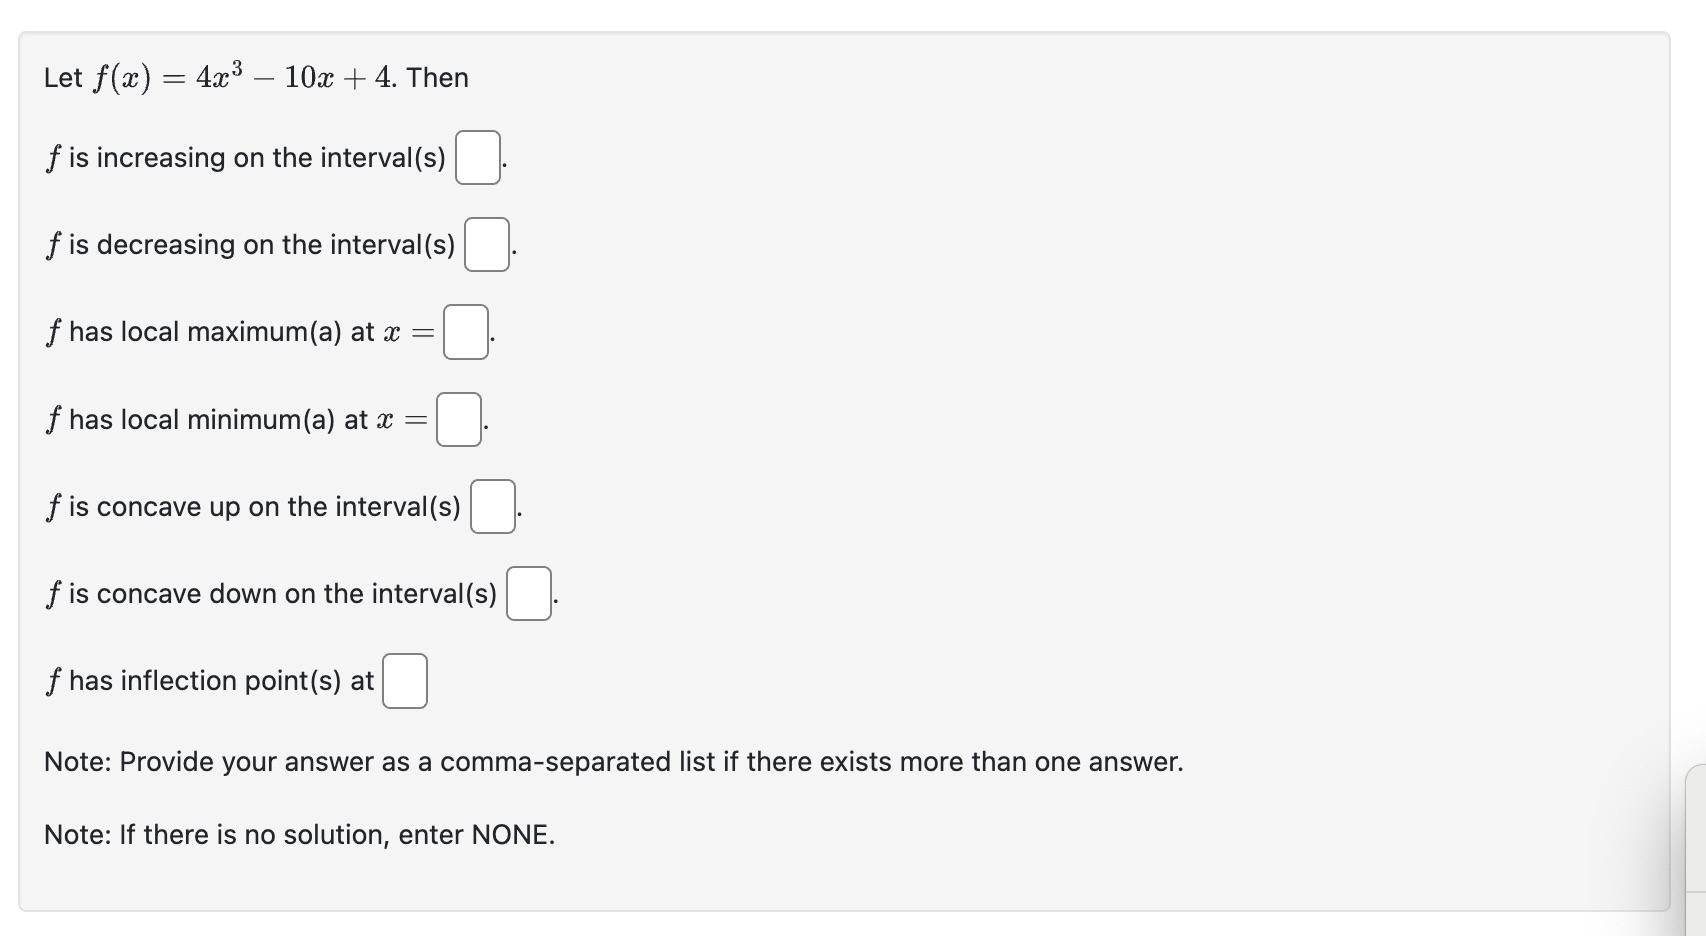Click the 'f is decreasing' label text
Screen dimensions: 1706x936
click(250, 245)
